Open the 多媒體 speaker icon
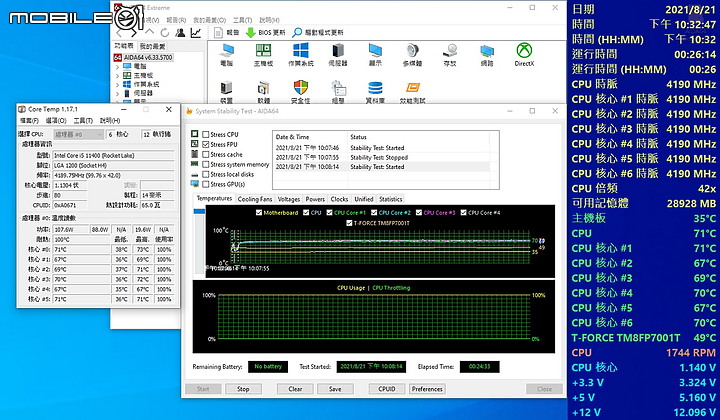720x420 pixels. pyautogui.click(x=412, y=50)
